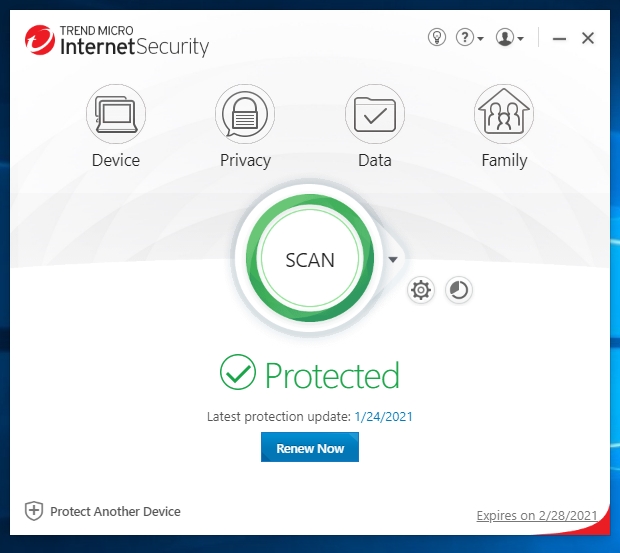Click the lightbulb tips icon
Screen dimensions: 620x553
click(x=437, y=38)
